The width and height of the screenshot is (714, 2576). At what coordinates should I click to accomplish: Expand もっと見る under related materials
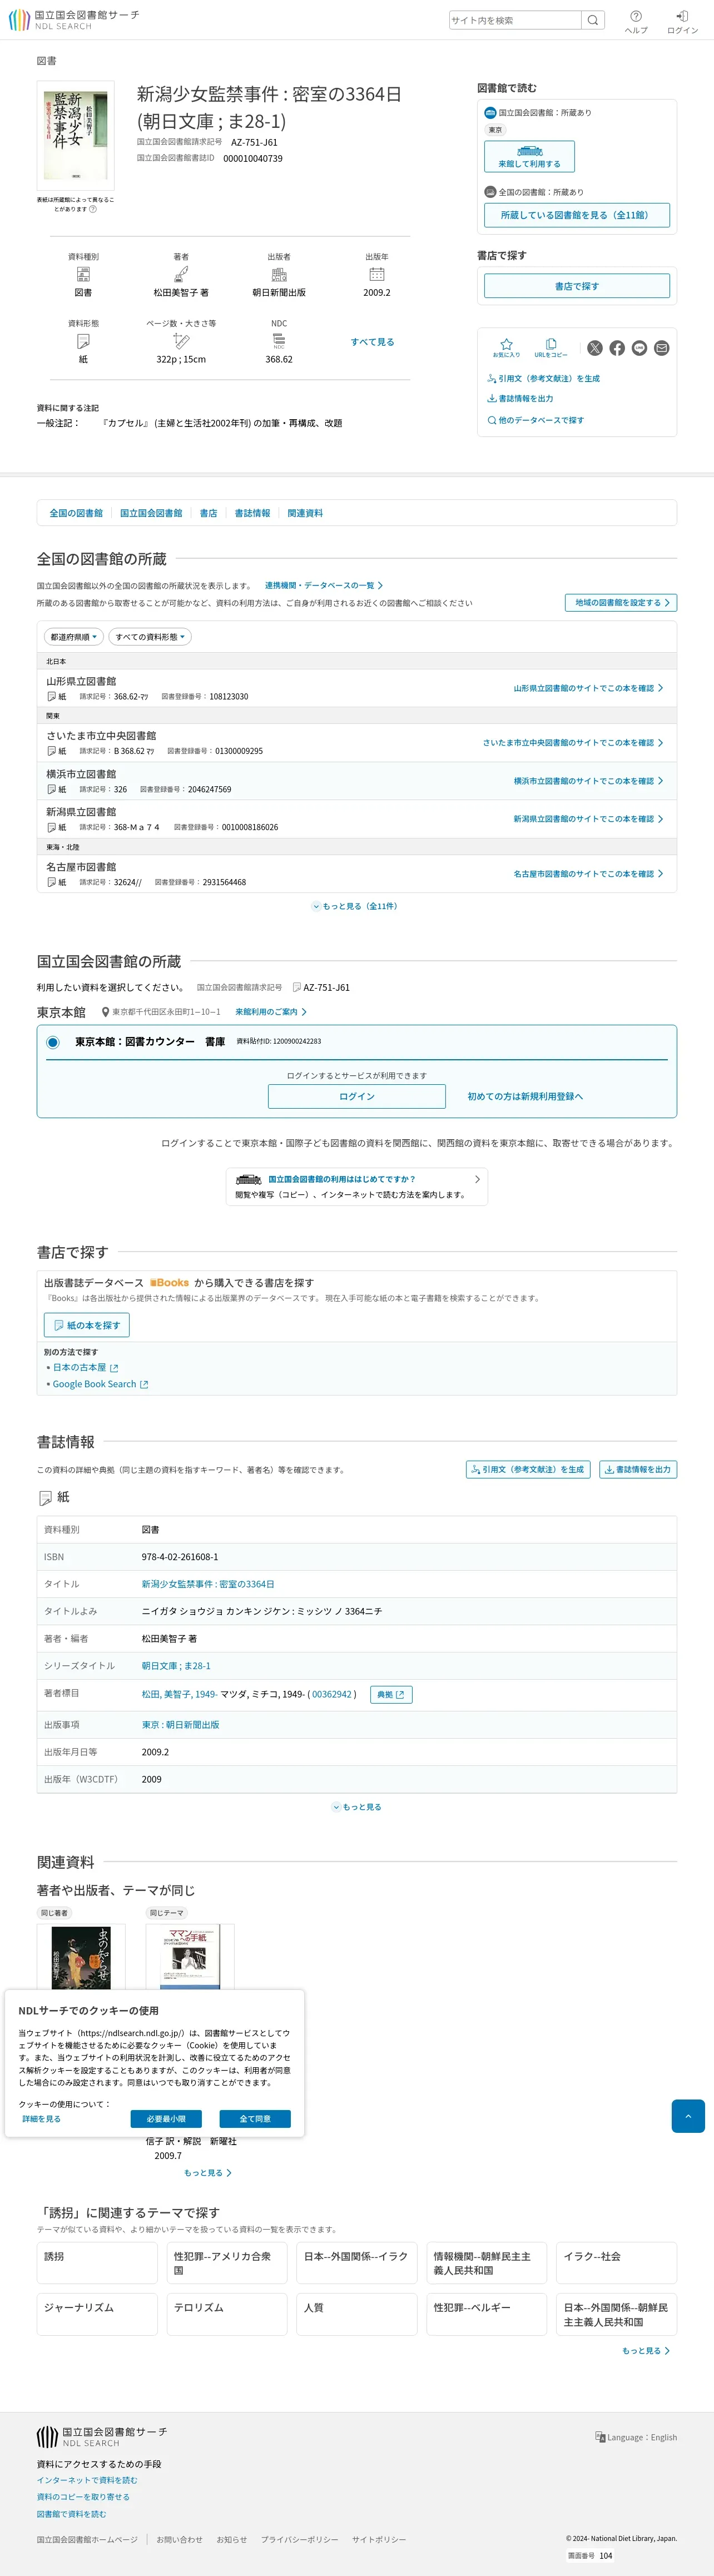click(208, 2173)
